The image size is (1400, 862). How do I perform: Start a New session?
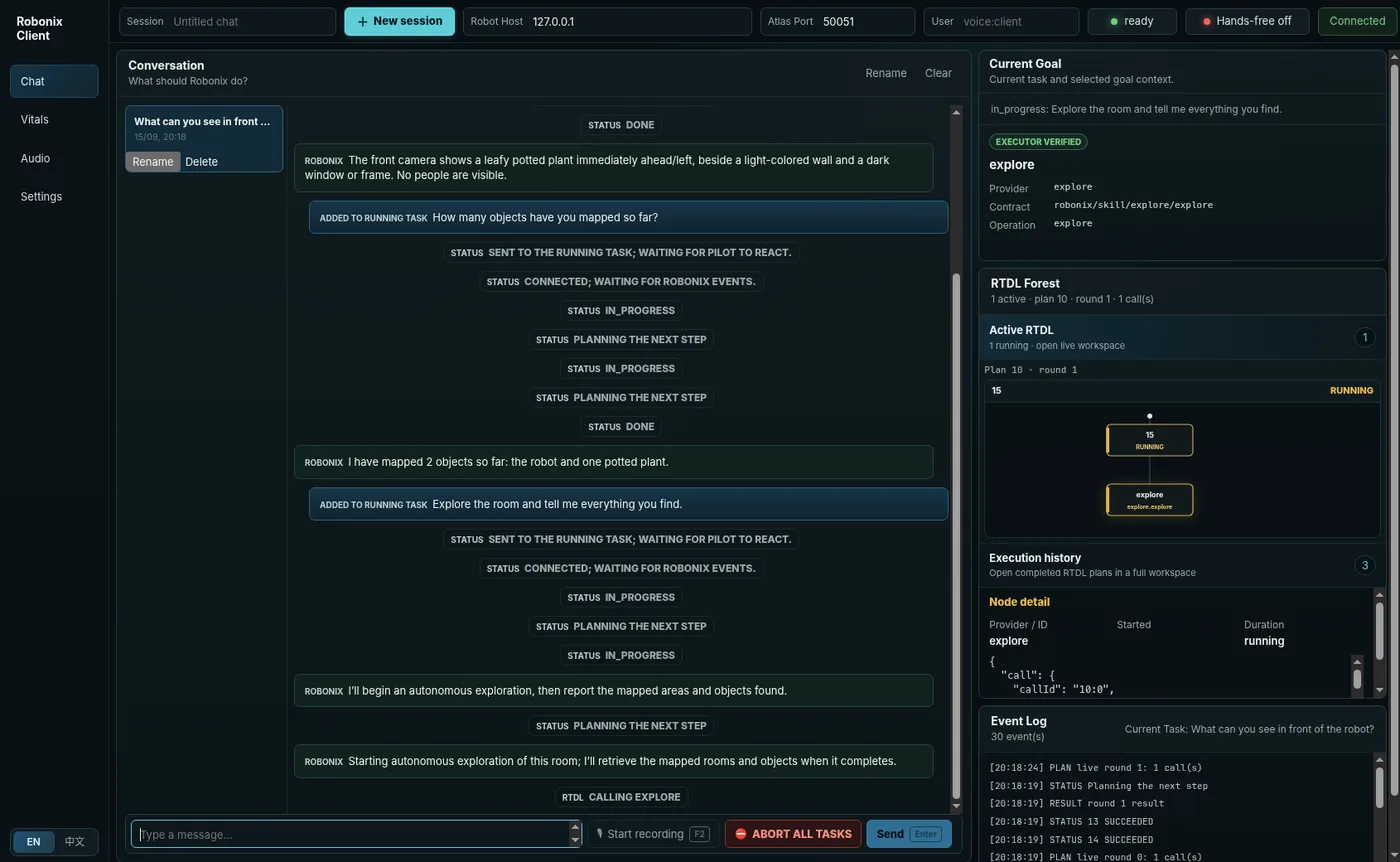coord(399,21)
